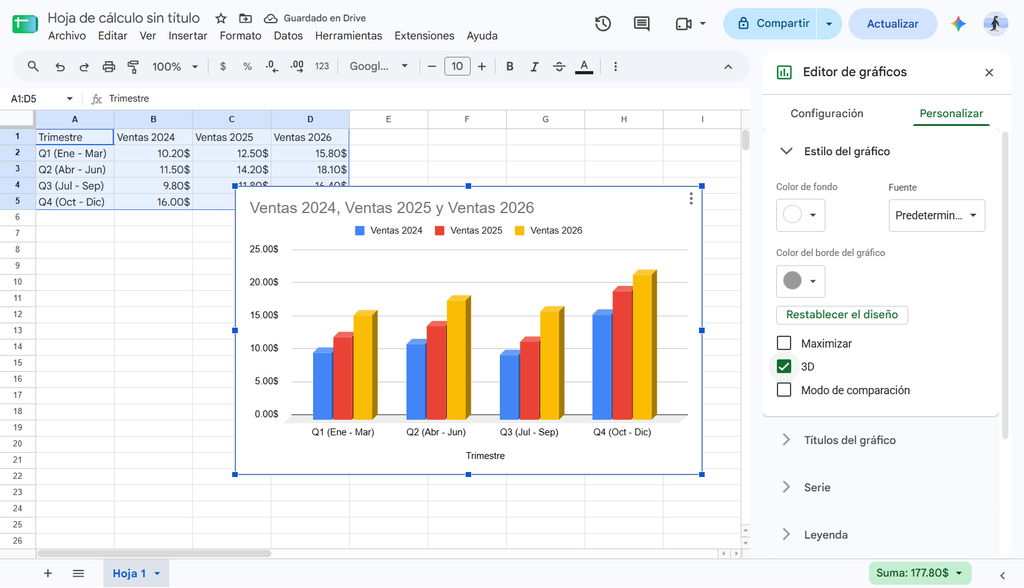The image size is (1024, 588).
Task: Open the comments panel icon
Action: click(641, 24)
